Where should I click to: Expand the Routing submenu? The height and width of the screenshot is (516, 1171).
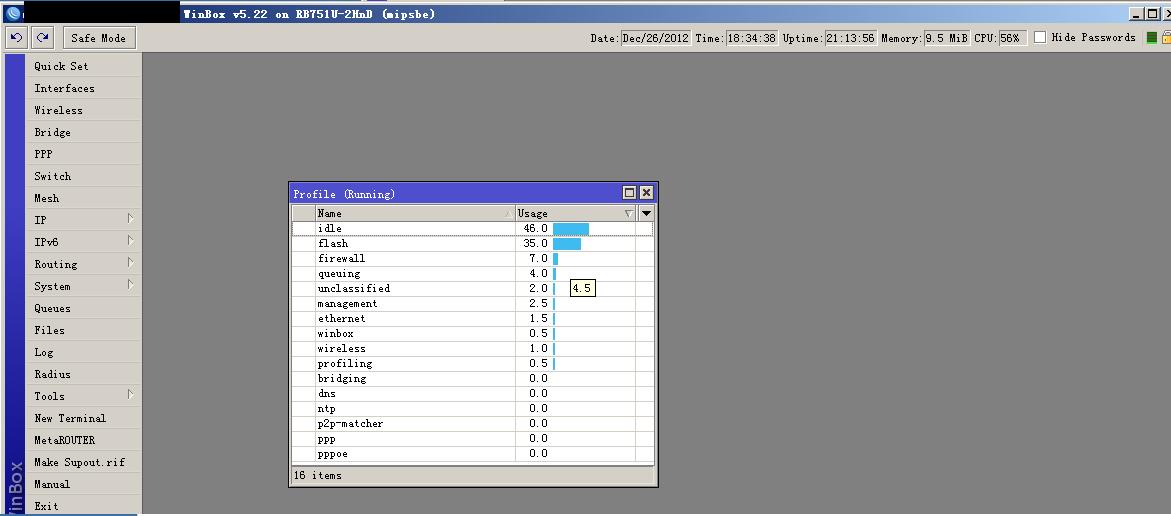83,264
